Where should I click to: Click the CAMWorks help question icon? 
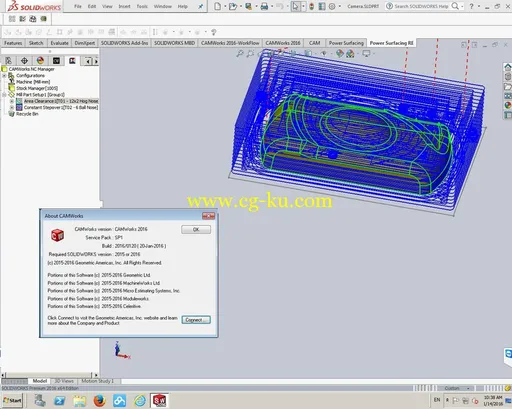pos(214,32)
